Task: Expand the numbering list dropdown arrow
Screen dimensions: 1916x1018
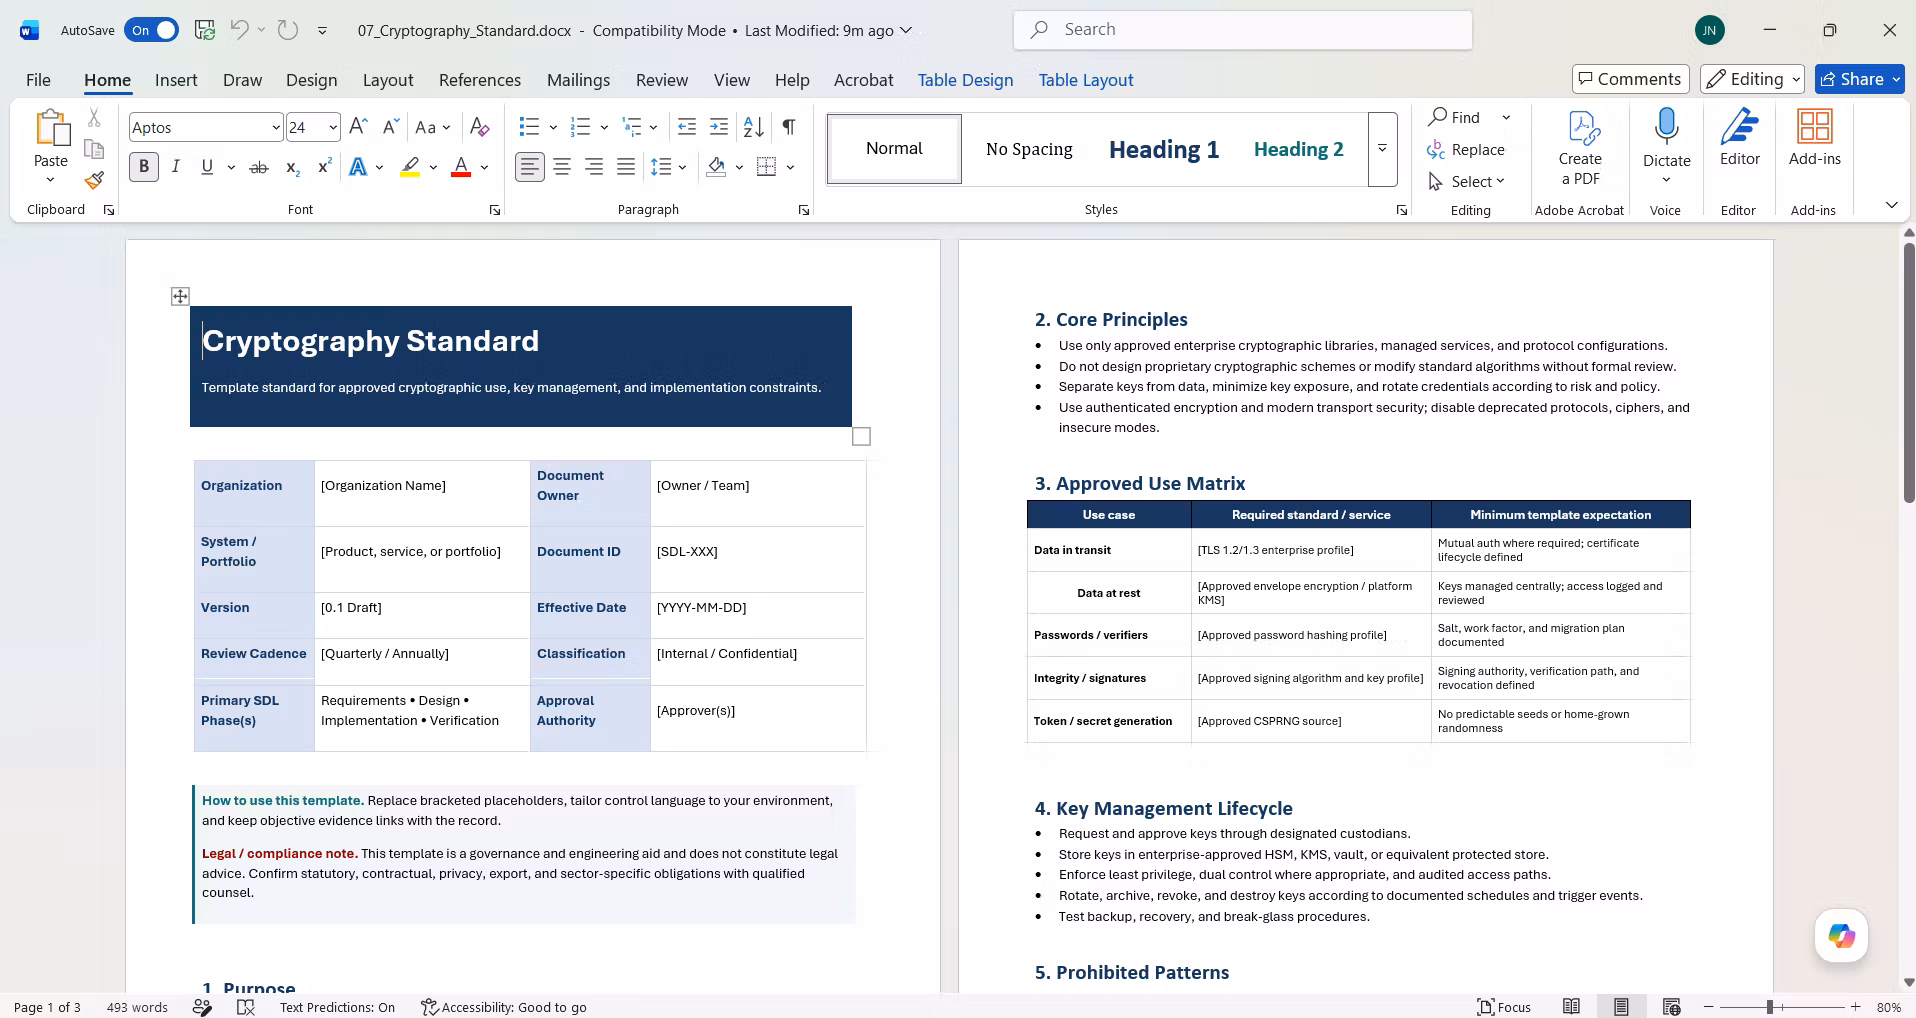Action: pos(604,127)
